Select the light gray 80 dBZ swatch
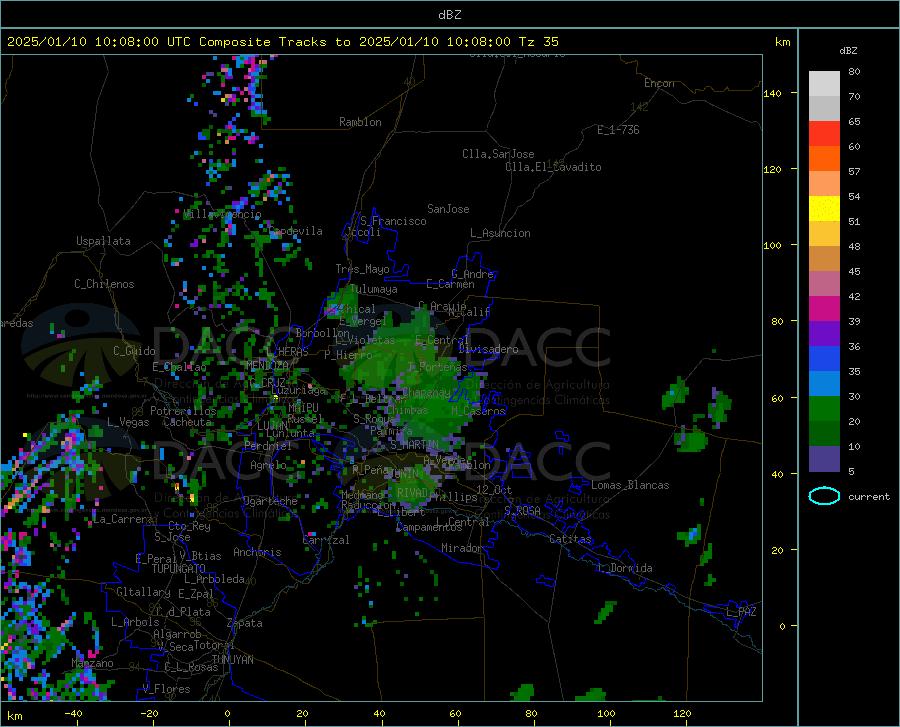Viewport: 900px width, 727px height. (x=824, y=84)
